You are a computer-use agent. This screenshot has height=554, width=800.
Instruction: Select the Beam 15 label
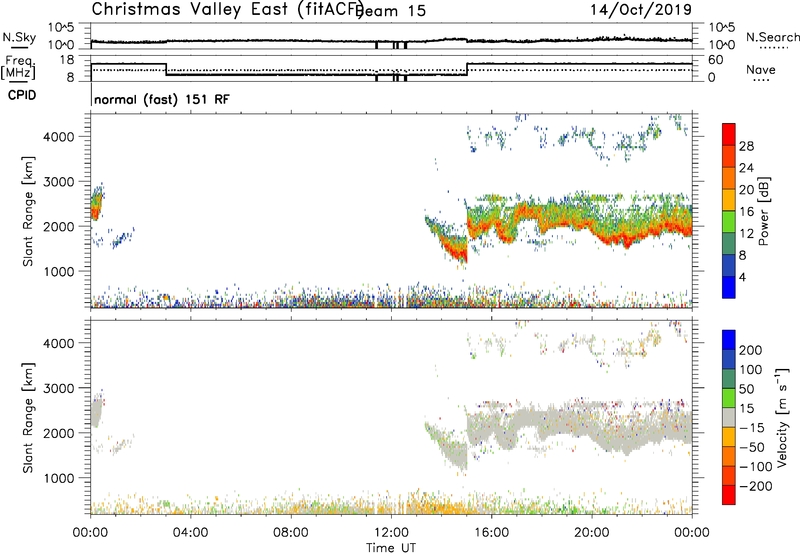392,11
